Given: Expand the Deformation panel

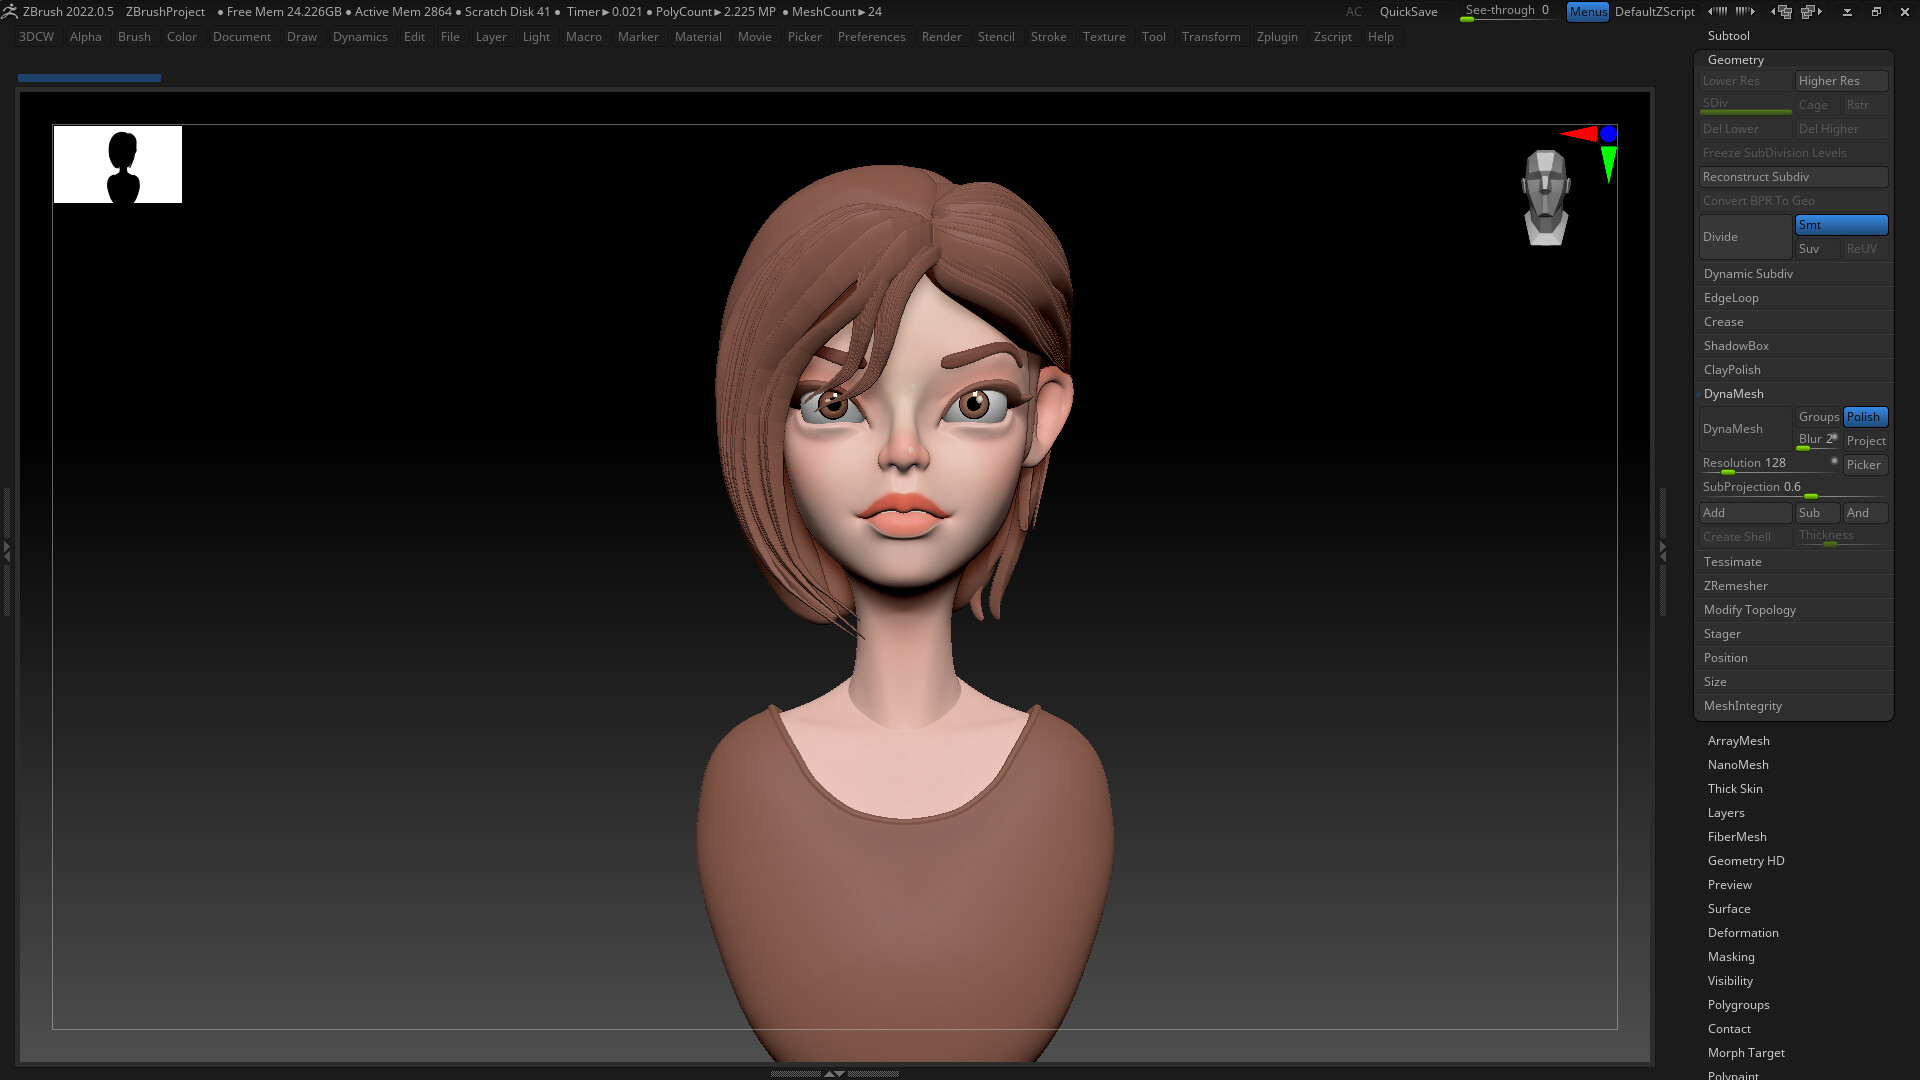Looking at the screenshot, I should [x=1742, y=932].
